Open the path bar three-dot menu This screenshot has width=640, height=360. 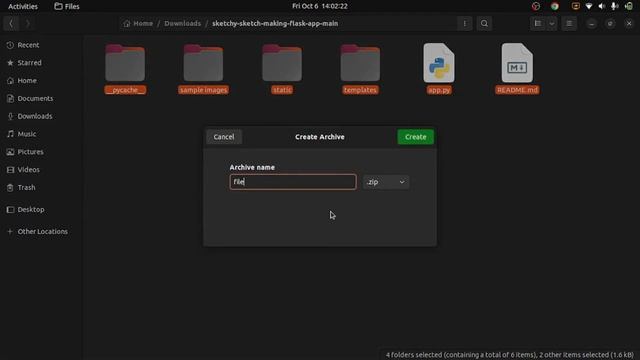[x=464, y=23]
